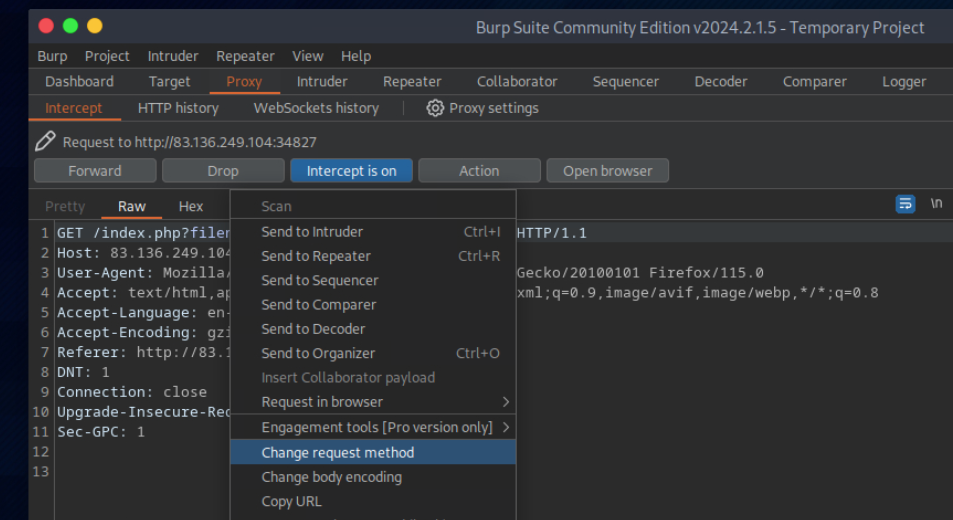953x520 pixels.
Task: Click the Drop button
Action: pyautogui.click(x=223, y=171)
